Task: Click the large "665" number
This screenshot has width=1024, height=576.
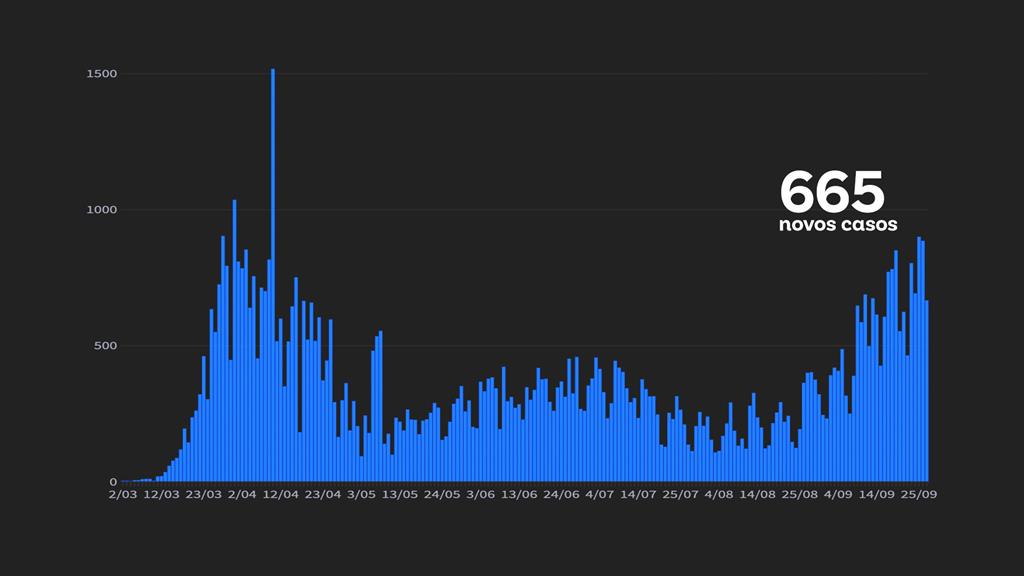Action: tap(832, 191)
